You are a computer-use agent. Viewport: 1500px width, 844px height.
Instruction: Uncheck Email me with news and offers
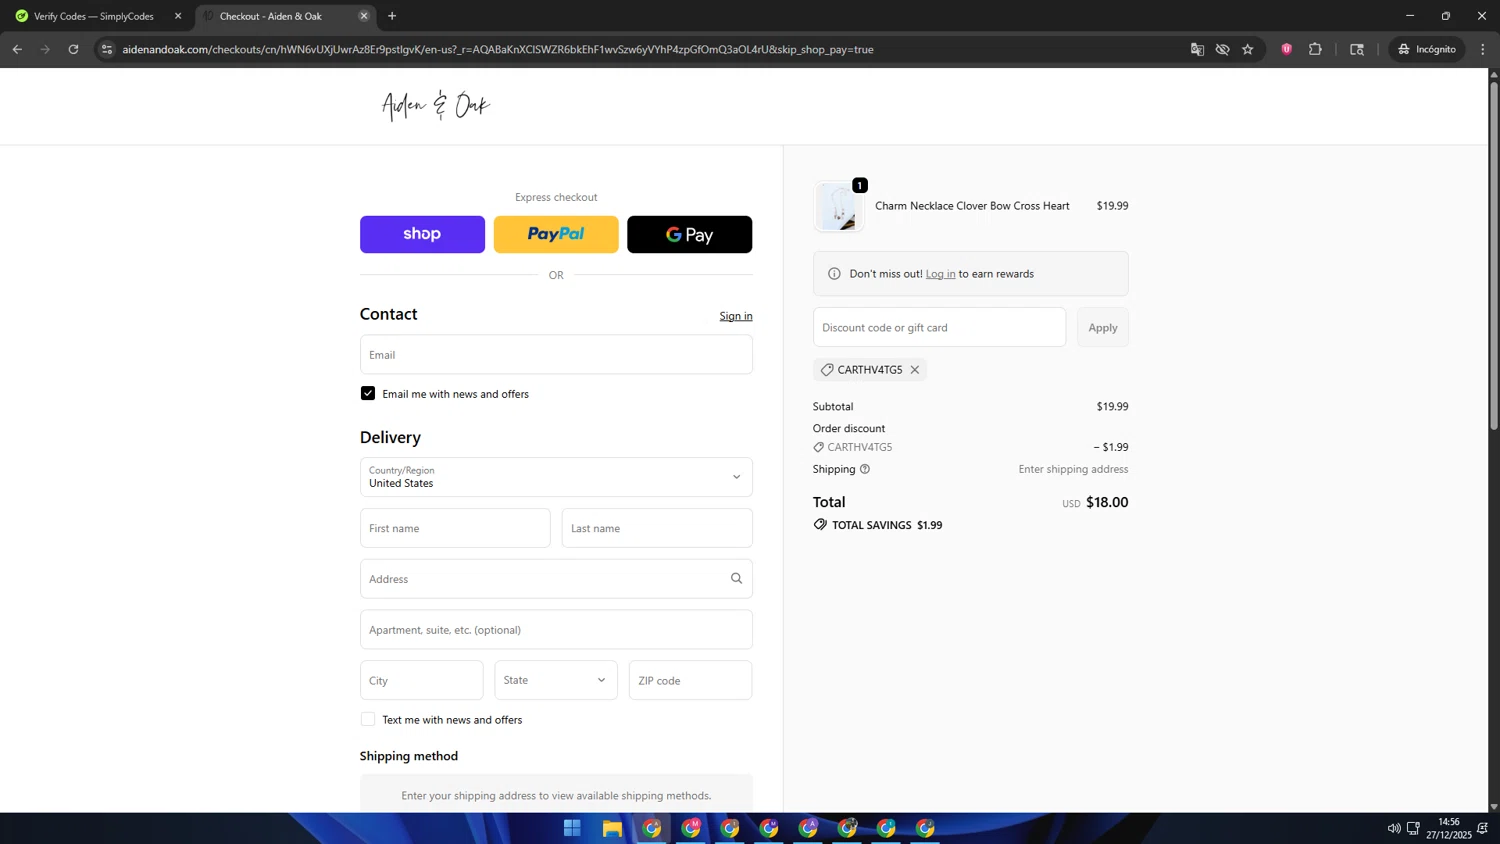pos(368,394)
